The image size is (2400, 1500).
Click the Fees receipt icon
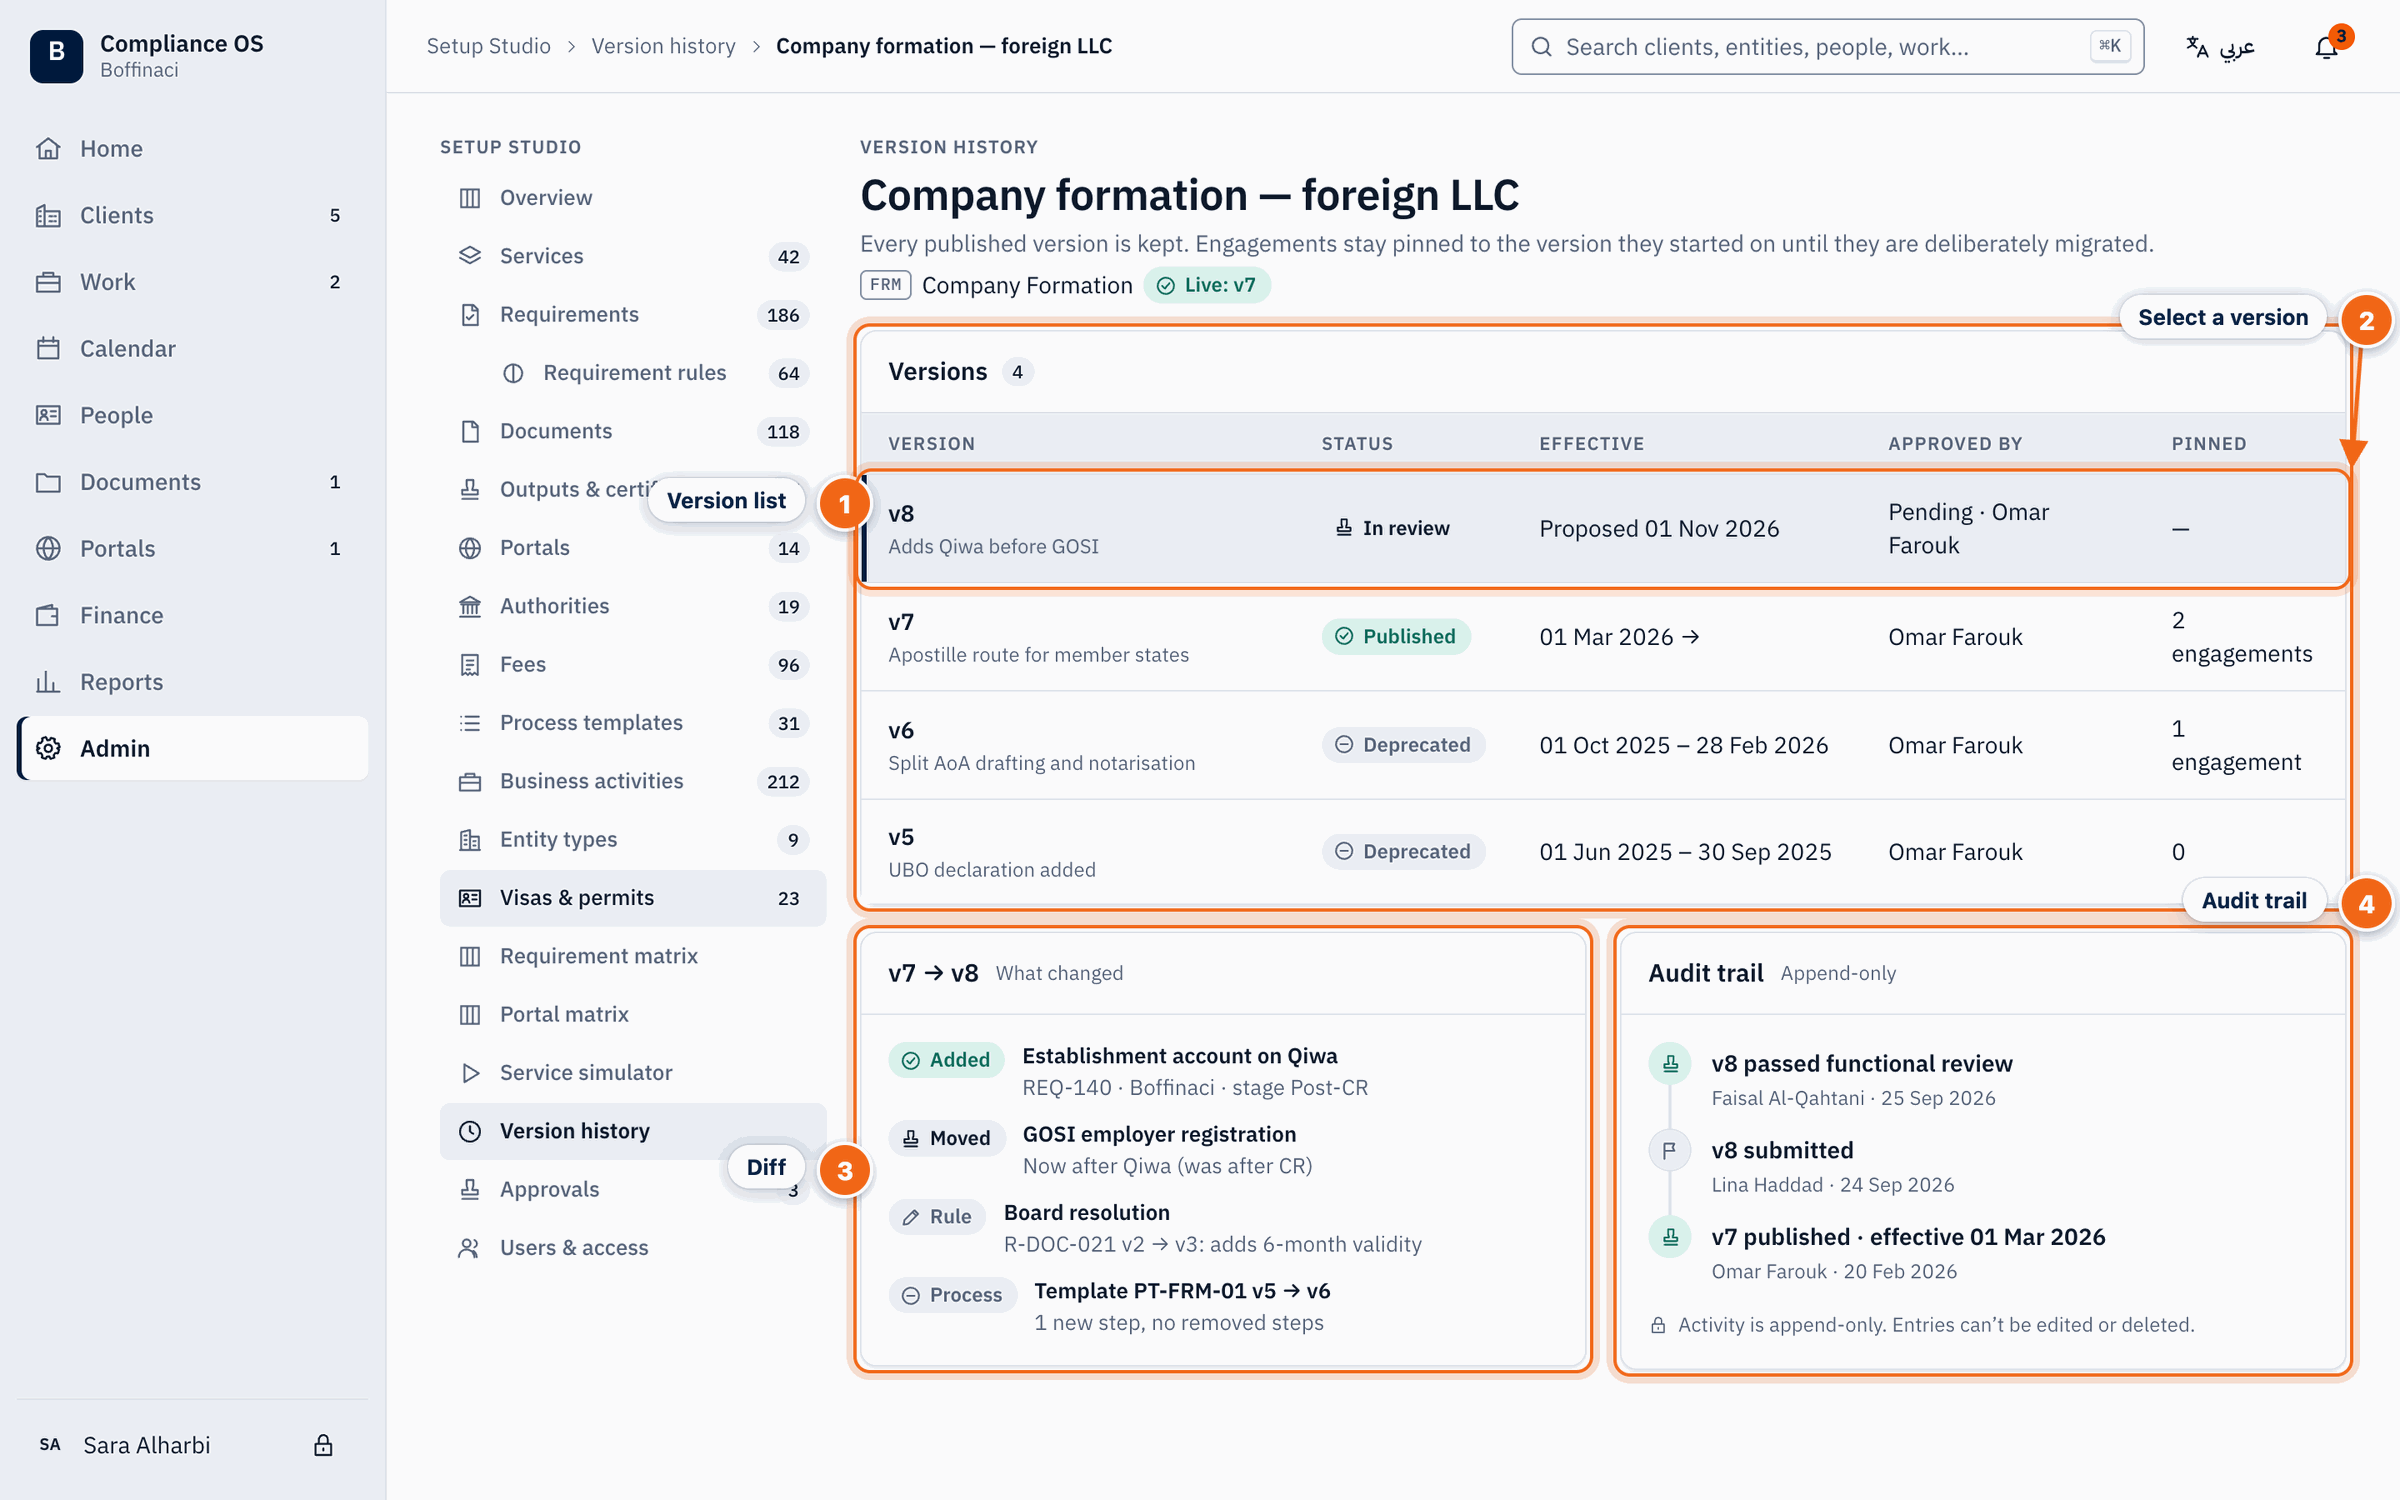(469, 664)
